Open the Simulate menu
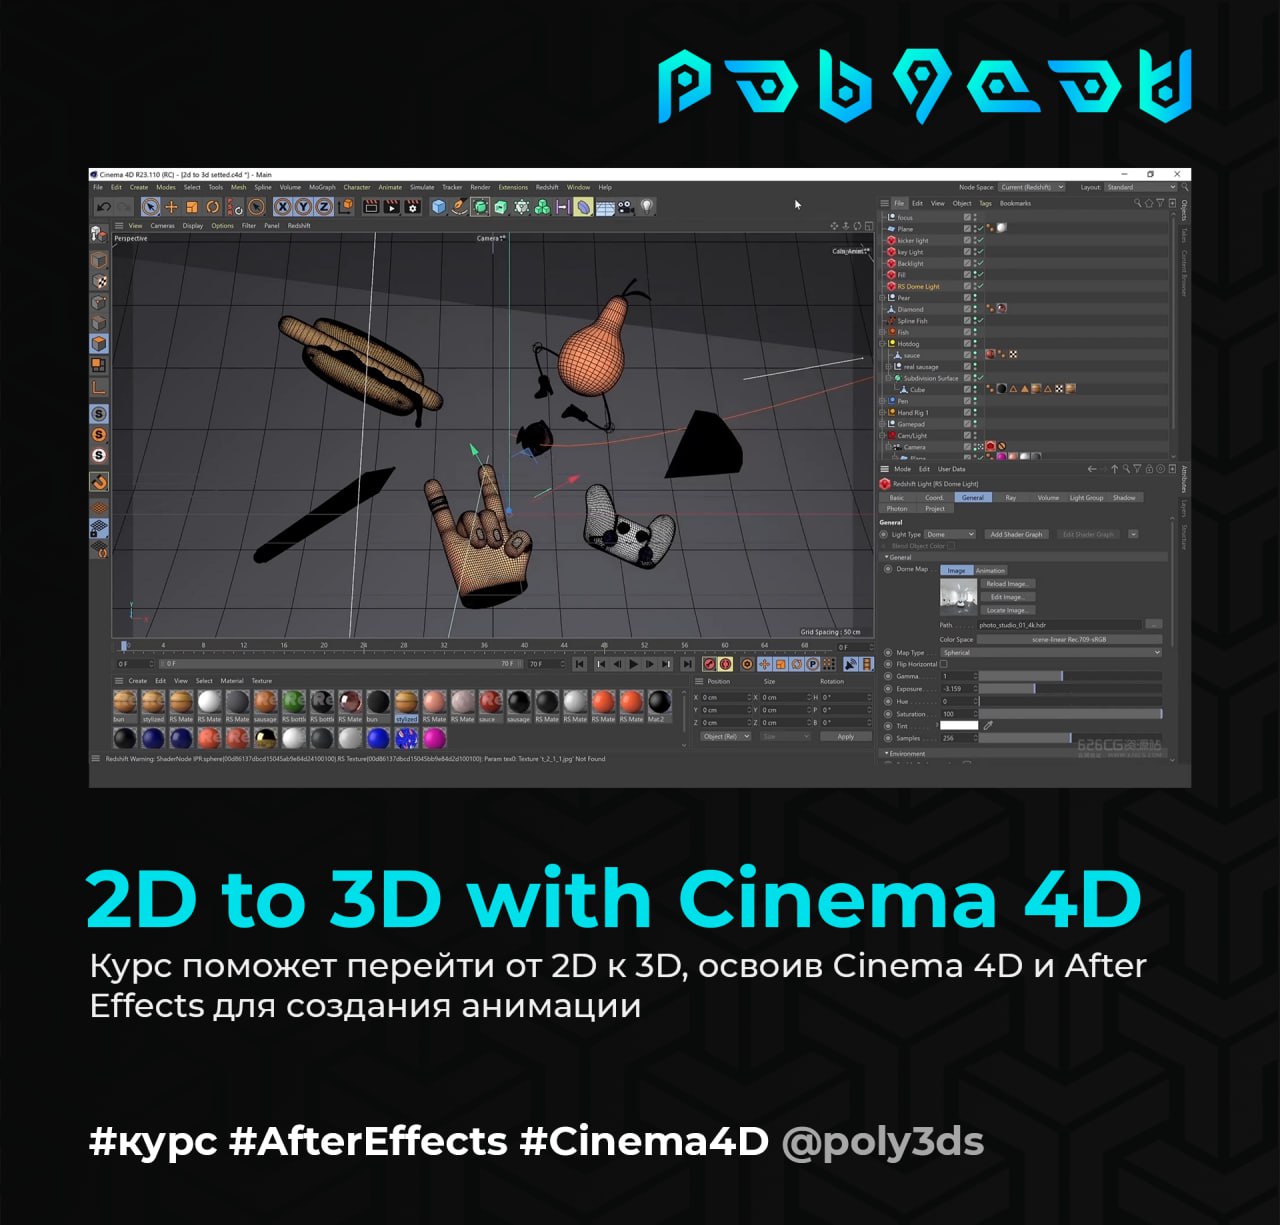 pyautogui.click(x=422, y=187)
